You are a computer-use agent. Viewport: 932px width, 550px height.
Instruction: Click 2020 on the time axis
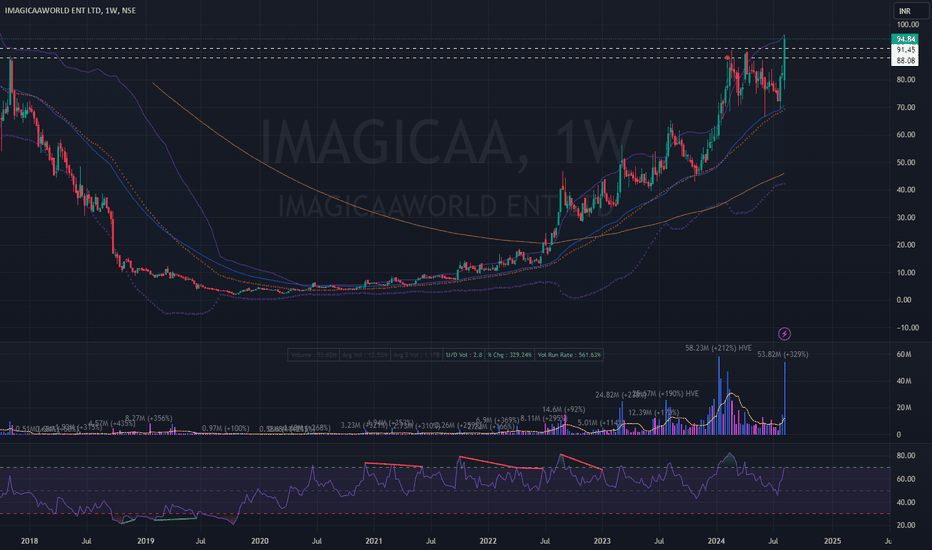[x=260, y=541]
